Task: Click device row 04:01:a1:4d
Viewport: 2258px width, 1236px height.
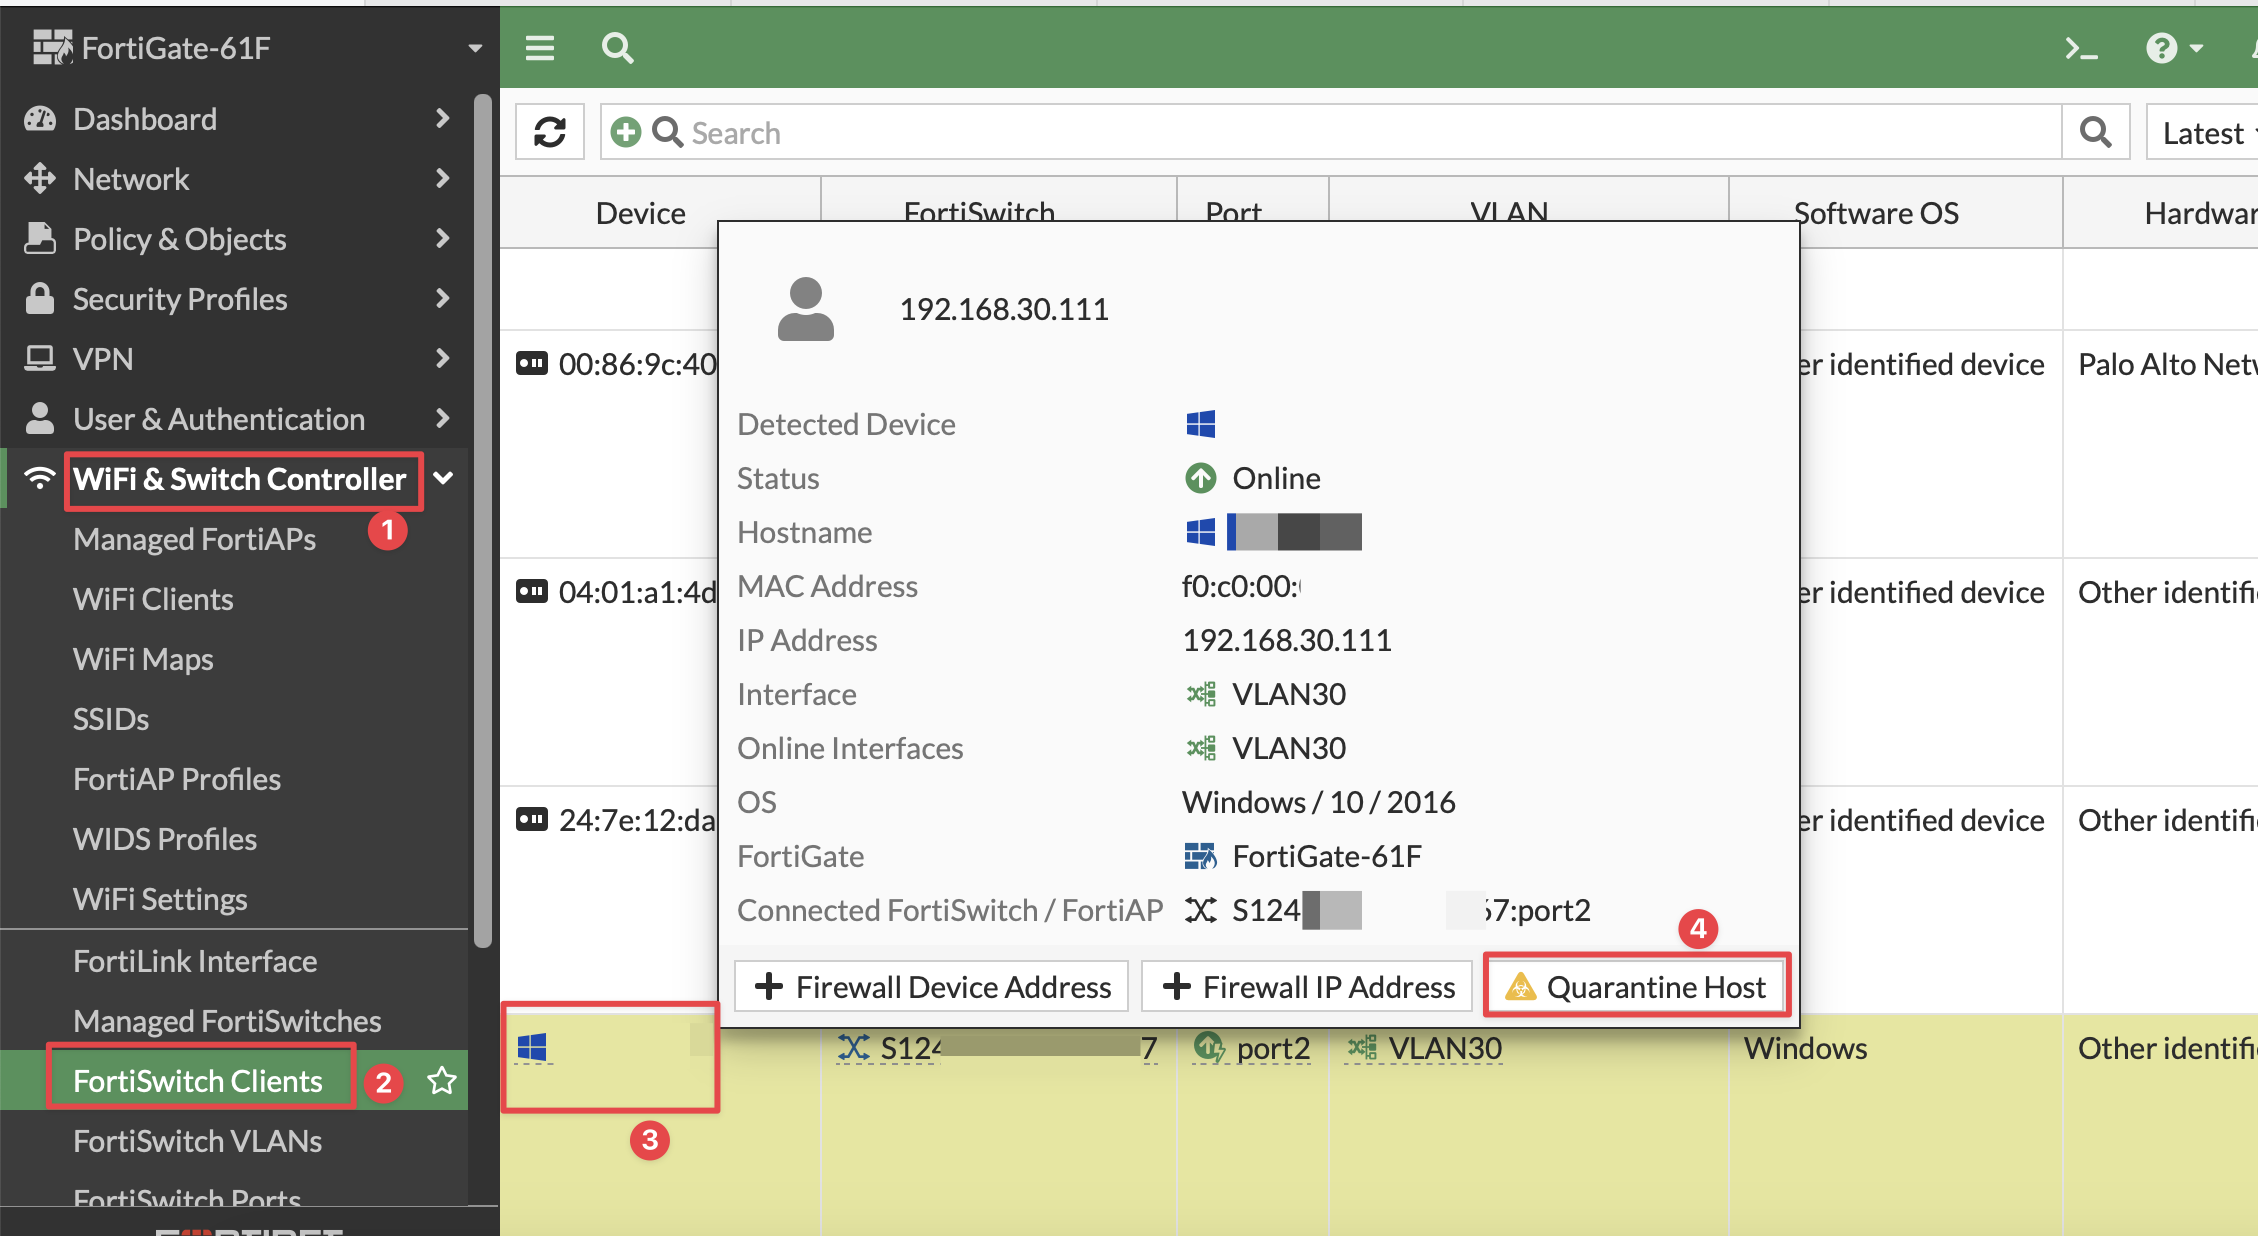Action: tap(617, 592)
